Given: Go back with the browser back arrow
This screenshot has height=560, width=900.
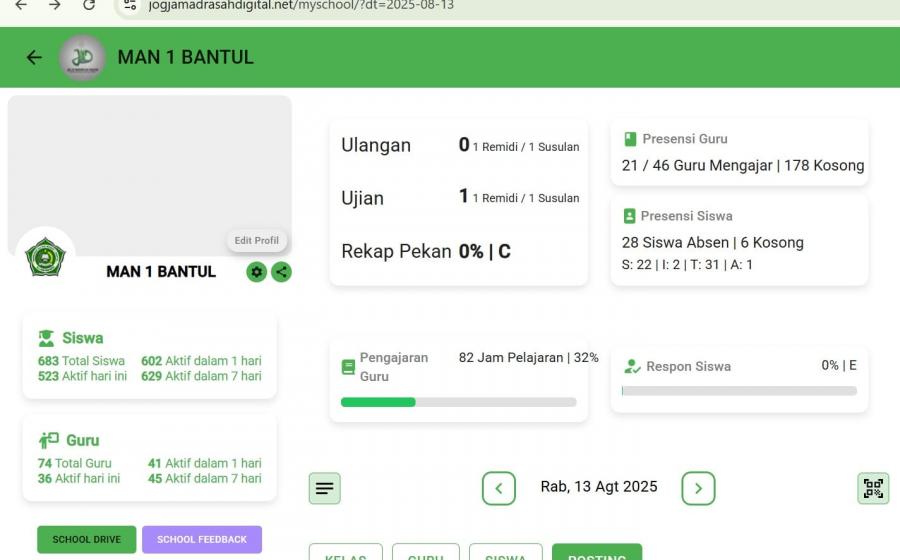Looking at the screenshot, I should point(21,5).
